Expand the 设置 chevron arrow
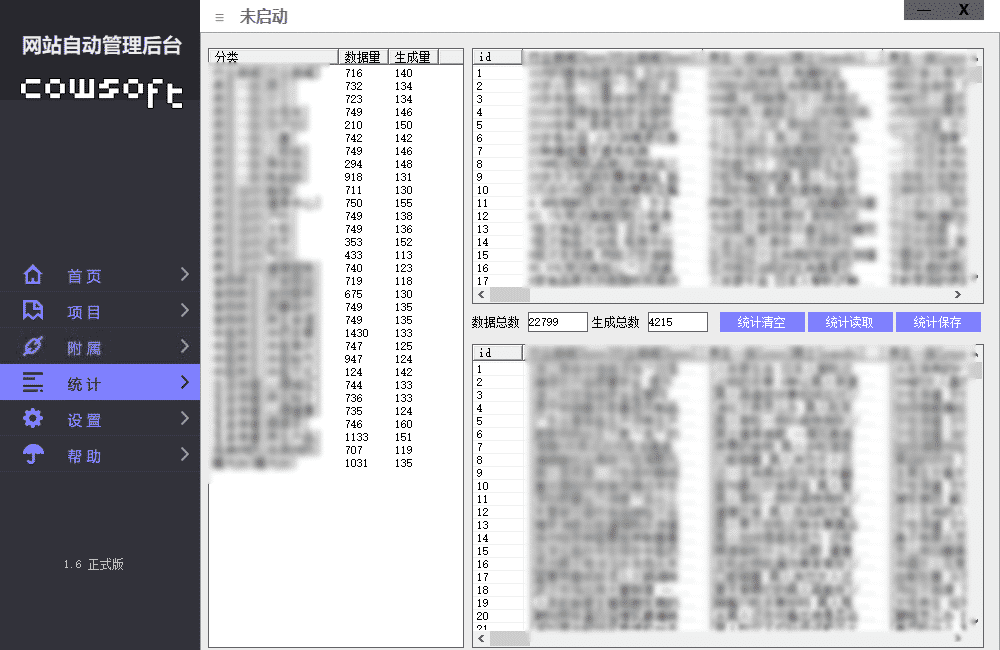 pos(185,419)
